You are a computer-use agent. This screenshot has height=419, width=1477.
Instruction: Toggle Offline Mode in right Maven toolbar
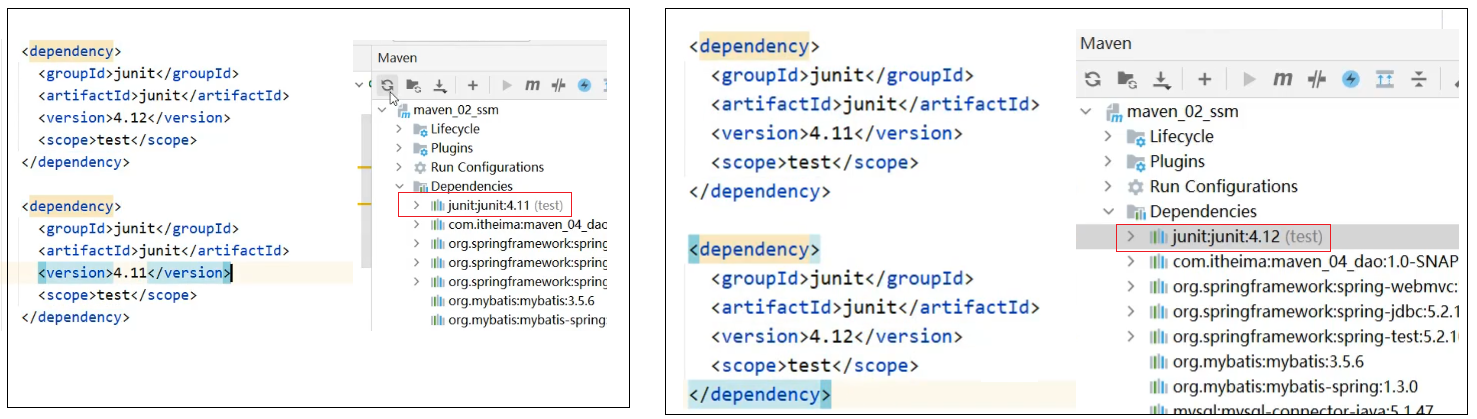click(1317, 79)
